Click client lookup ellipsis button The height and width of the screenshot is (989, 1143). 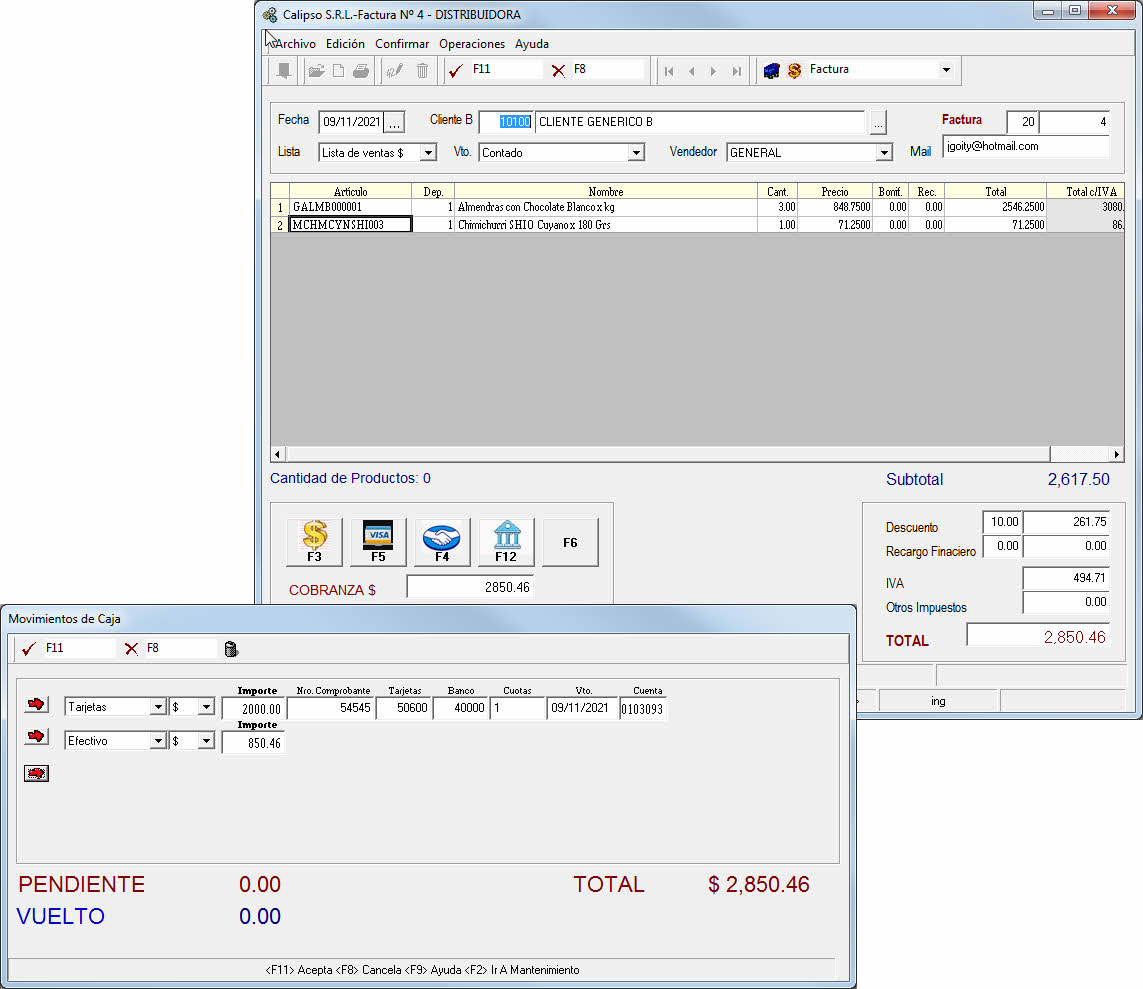tap(878, 122)
